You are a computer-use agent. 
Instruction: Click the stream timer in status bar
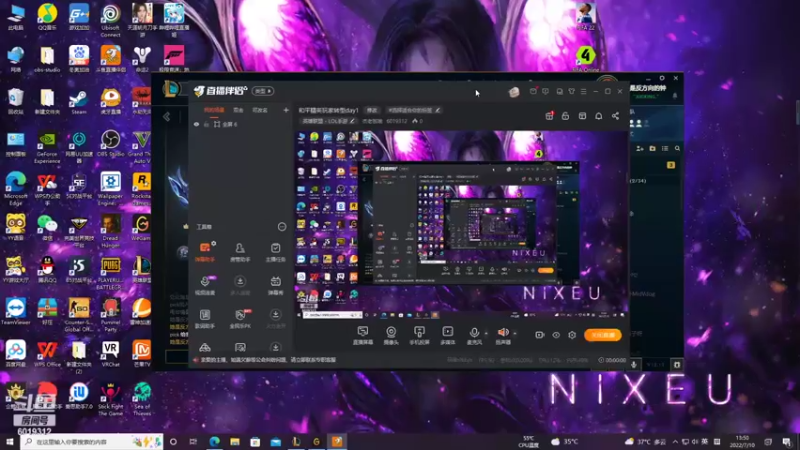tap(612, 360)
